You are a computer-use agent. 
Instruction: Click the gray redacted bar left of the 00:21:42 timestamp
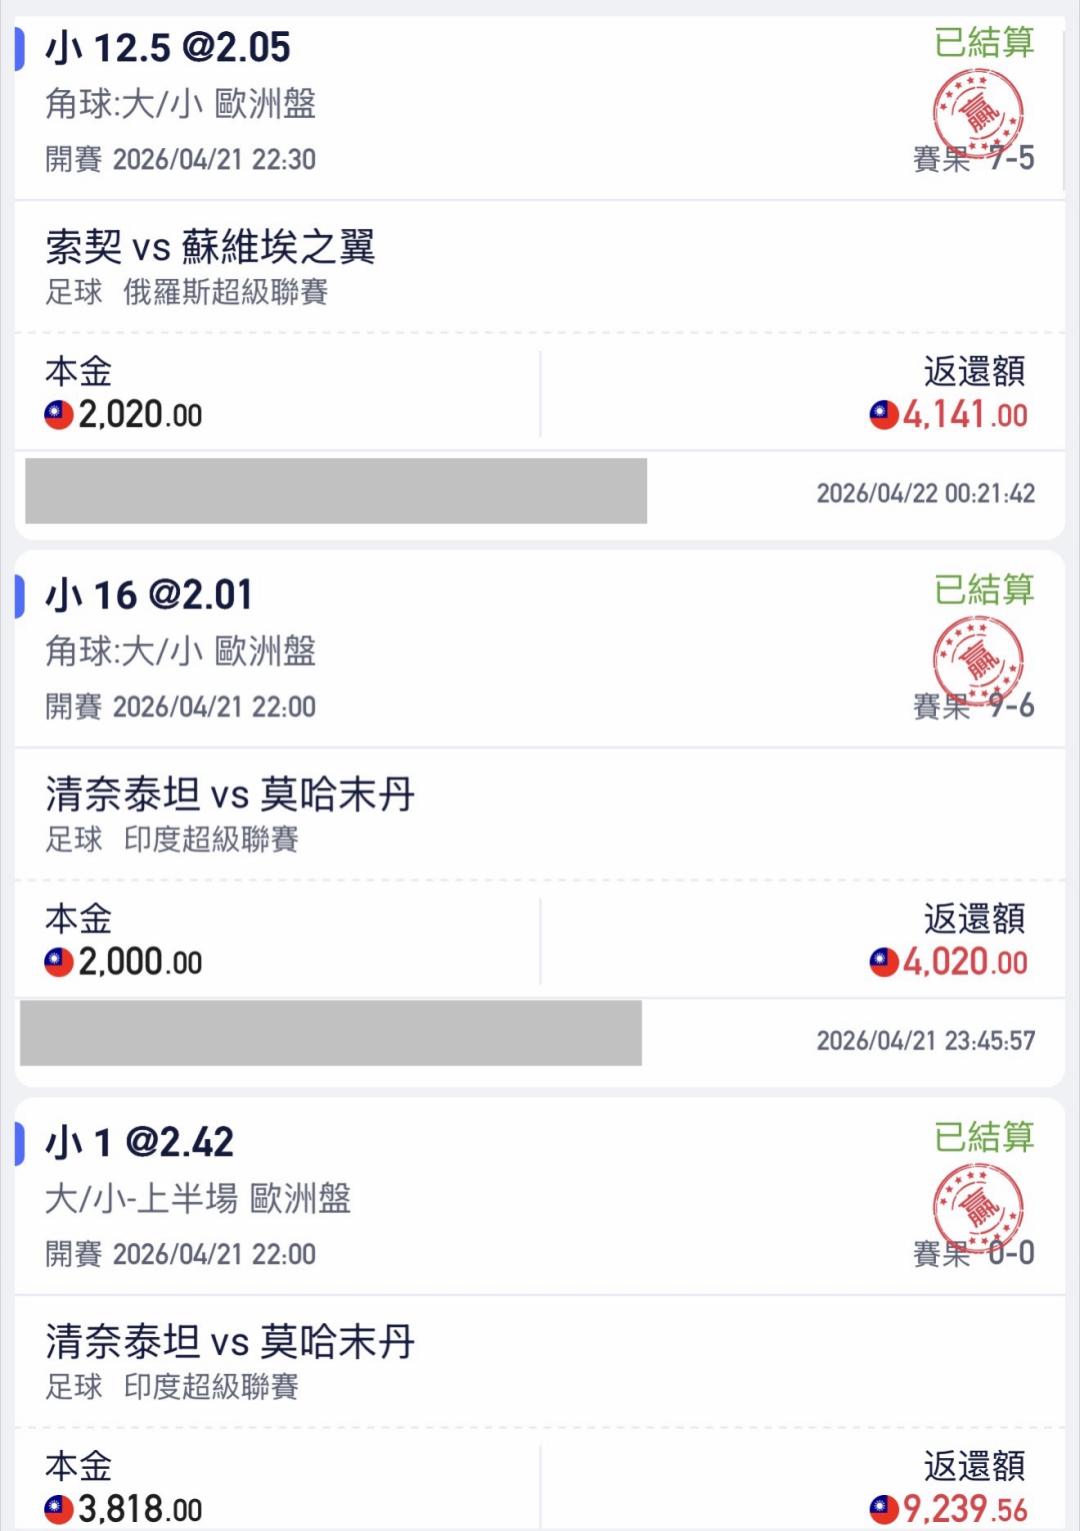tap(336, 491)
